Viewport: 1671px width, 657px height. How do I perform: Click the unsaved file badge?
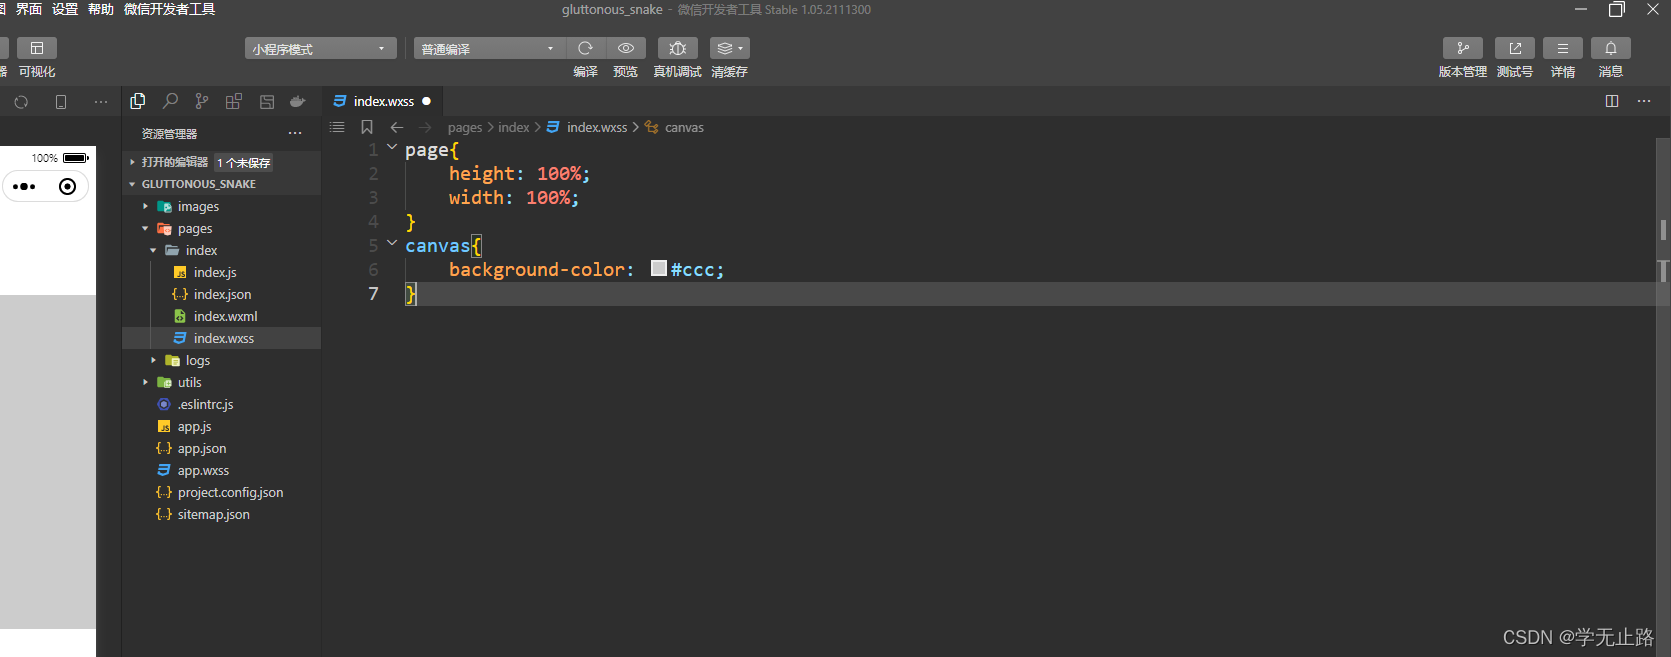tap(244, 162)
